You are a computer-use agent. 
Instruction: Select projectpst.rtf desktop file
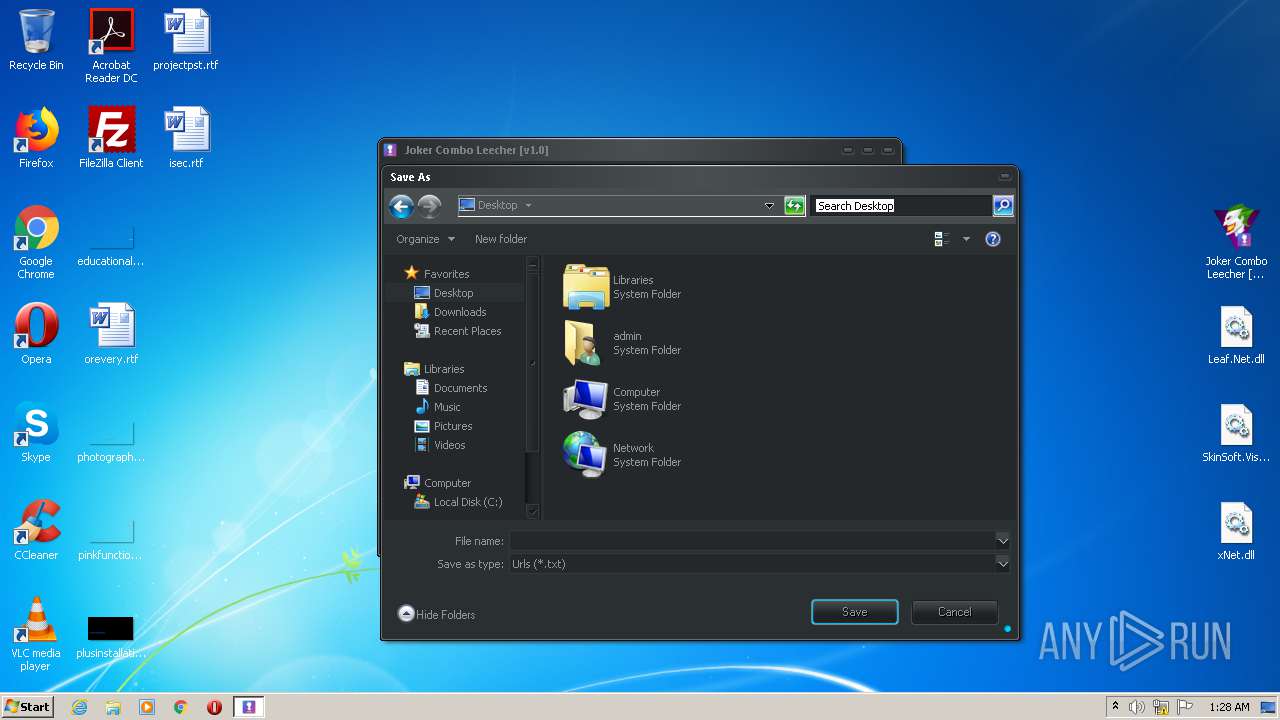tap(186, 40)
